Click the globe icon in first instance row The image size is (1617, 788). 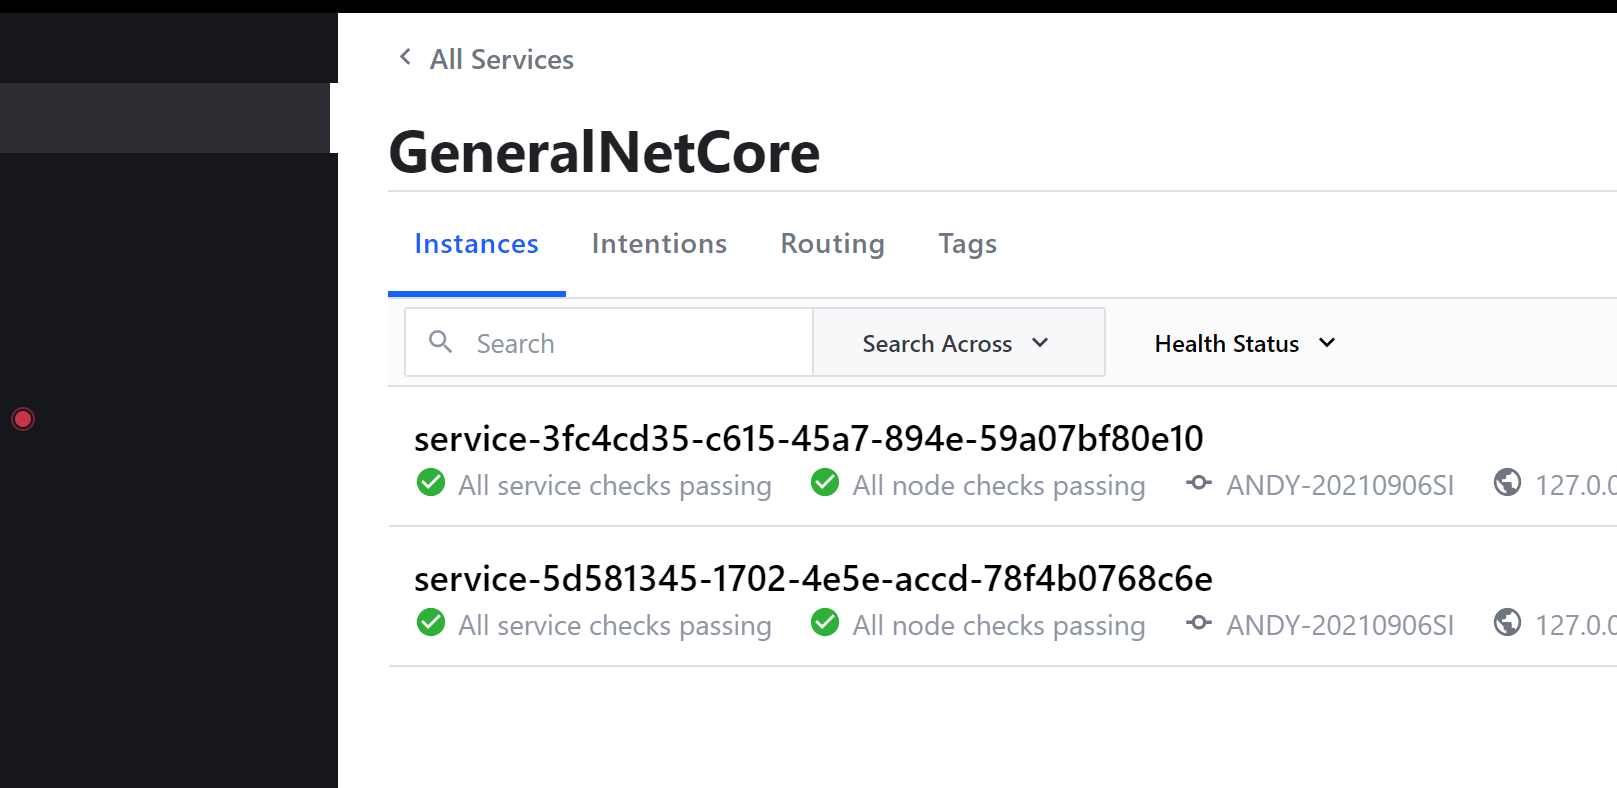coord(1507,483)
